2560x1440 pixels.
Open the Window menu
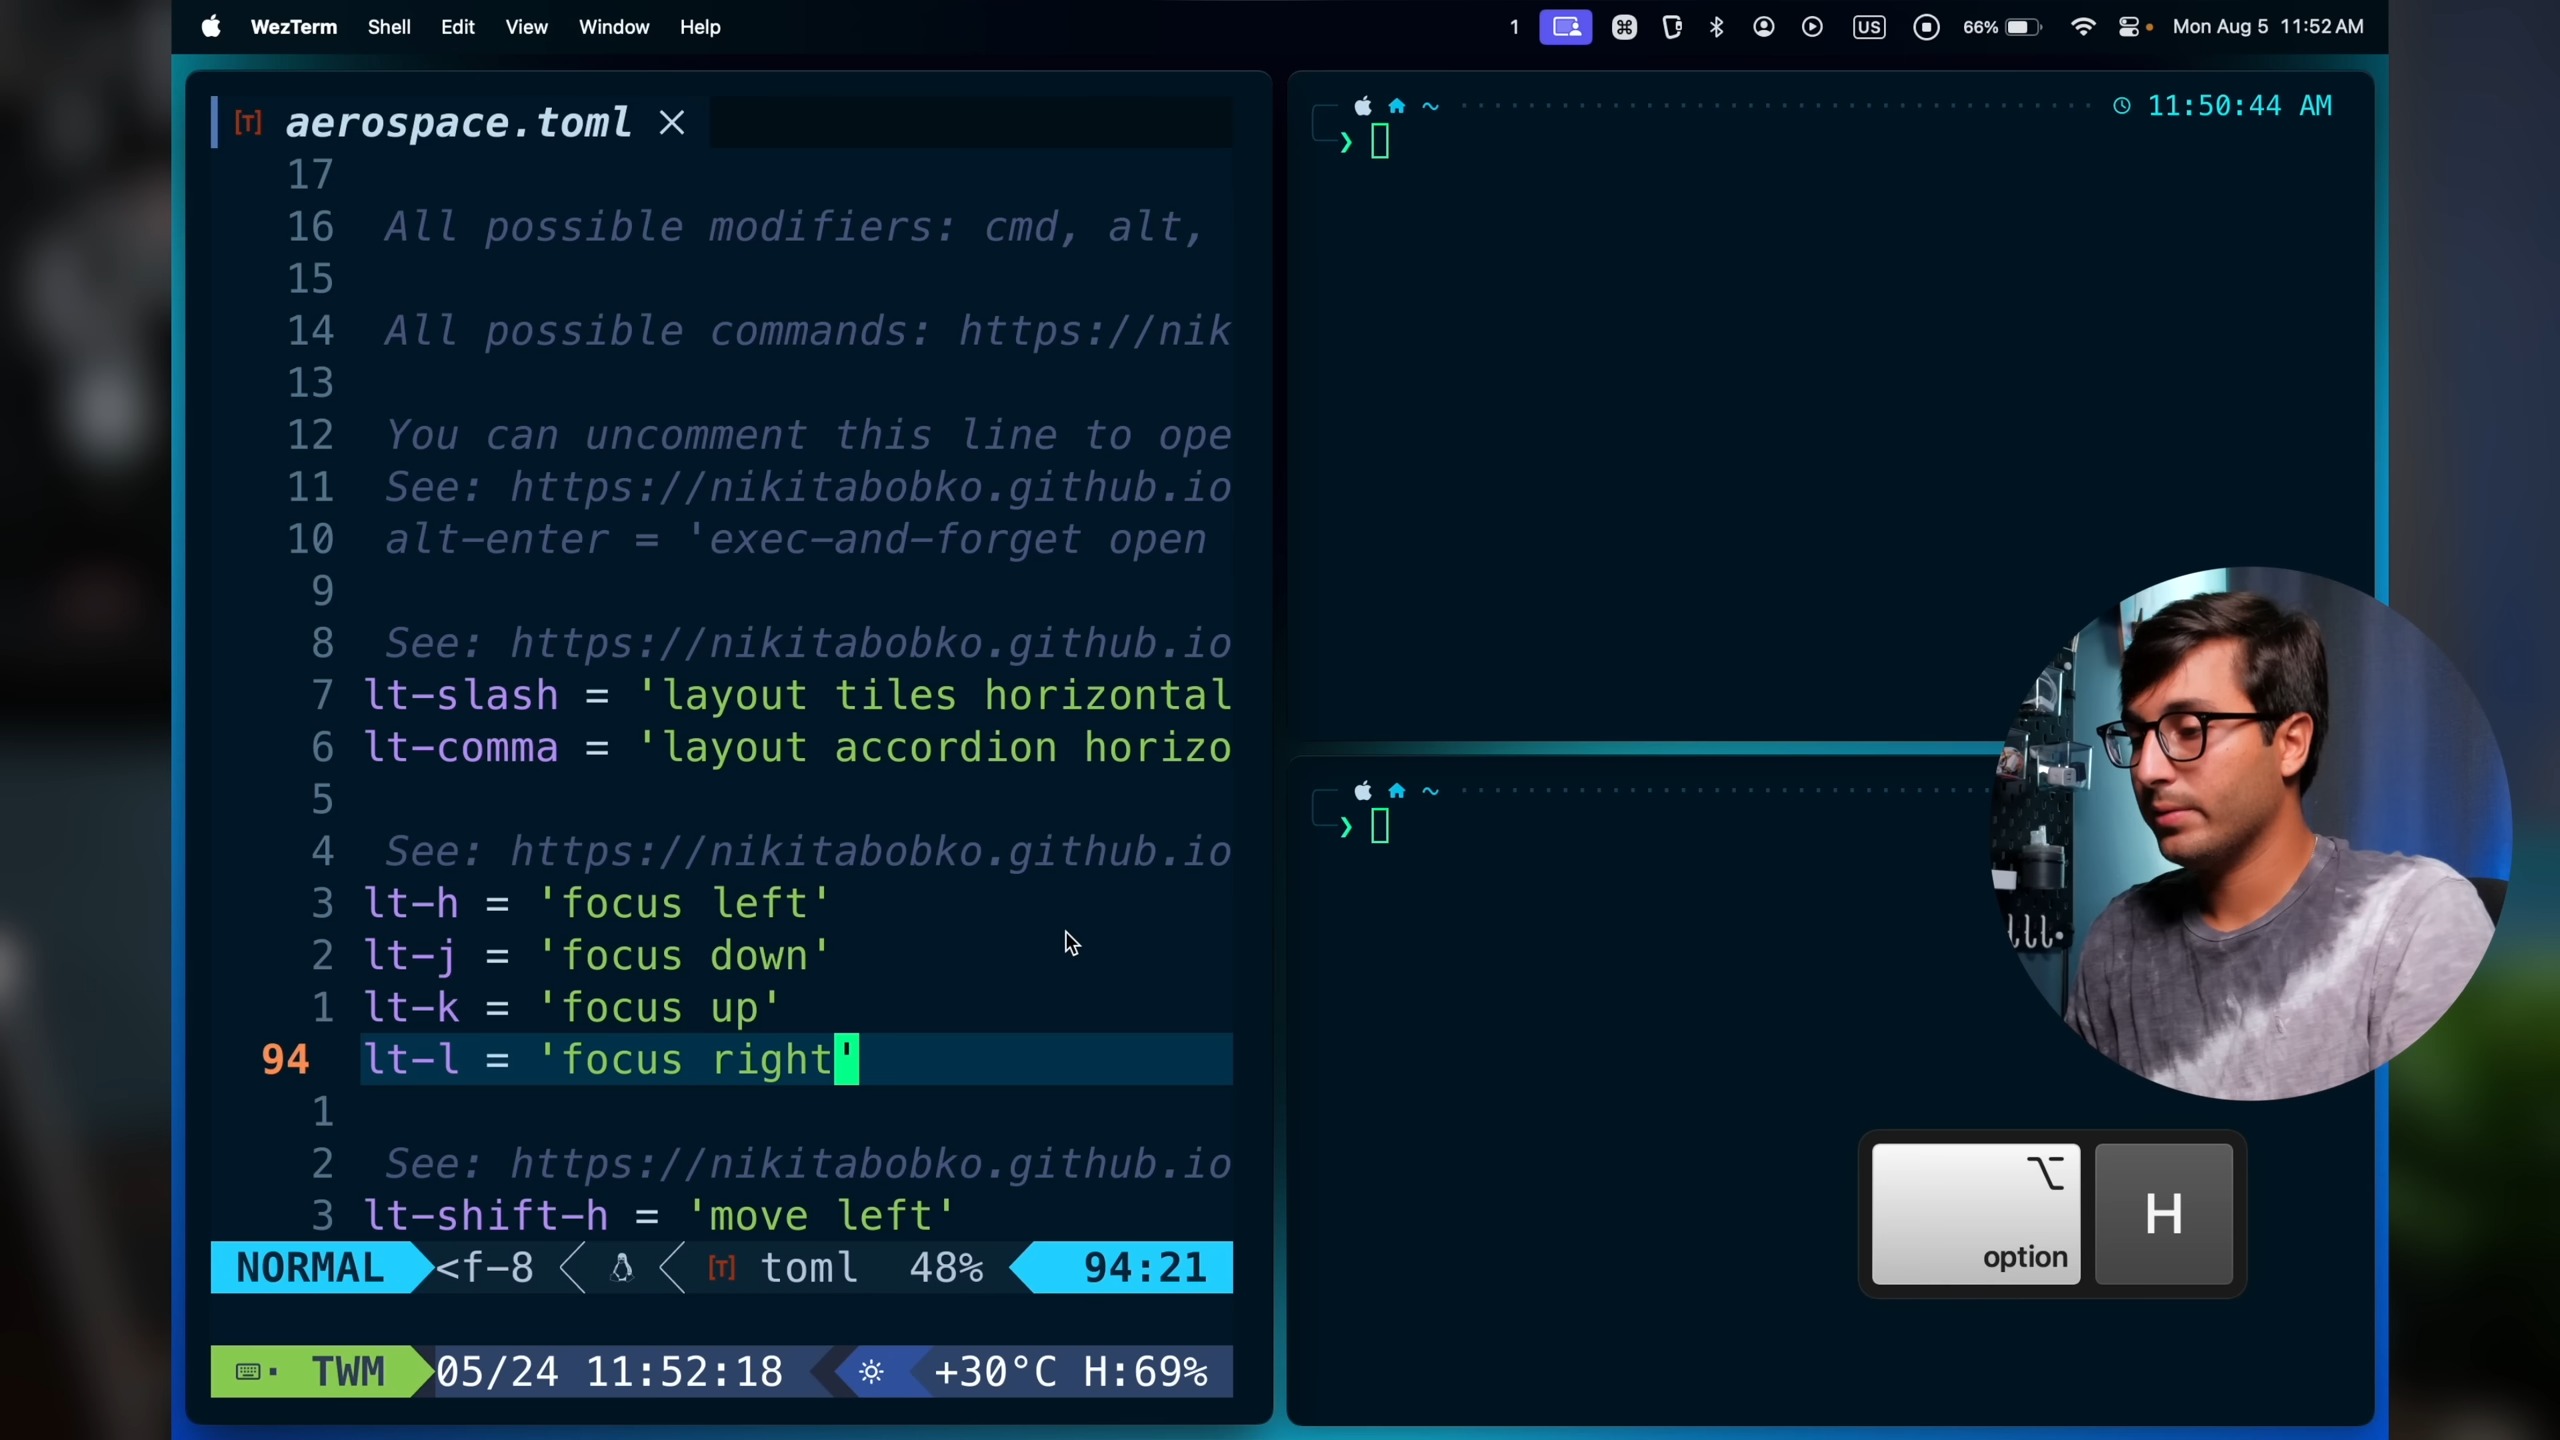[x=613, y=27]
